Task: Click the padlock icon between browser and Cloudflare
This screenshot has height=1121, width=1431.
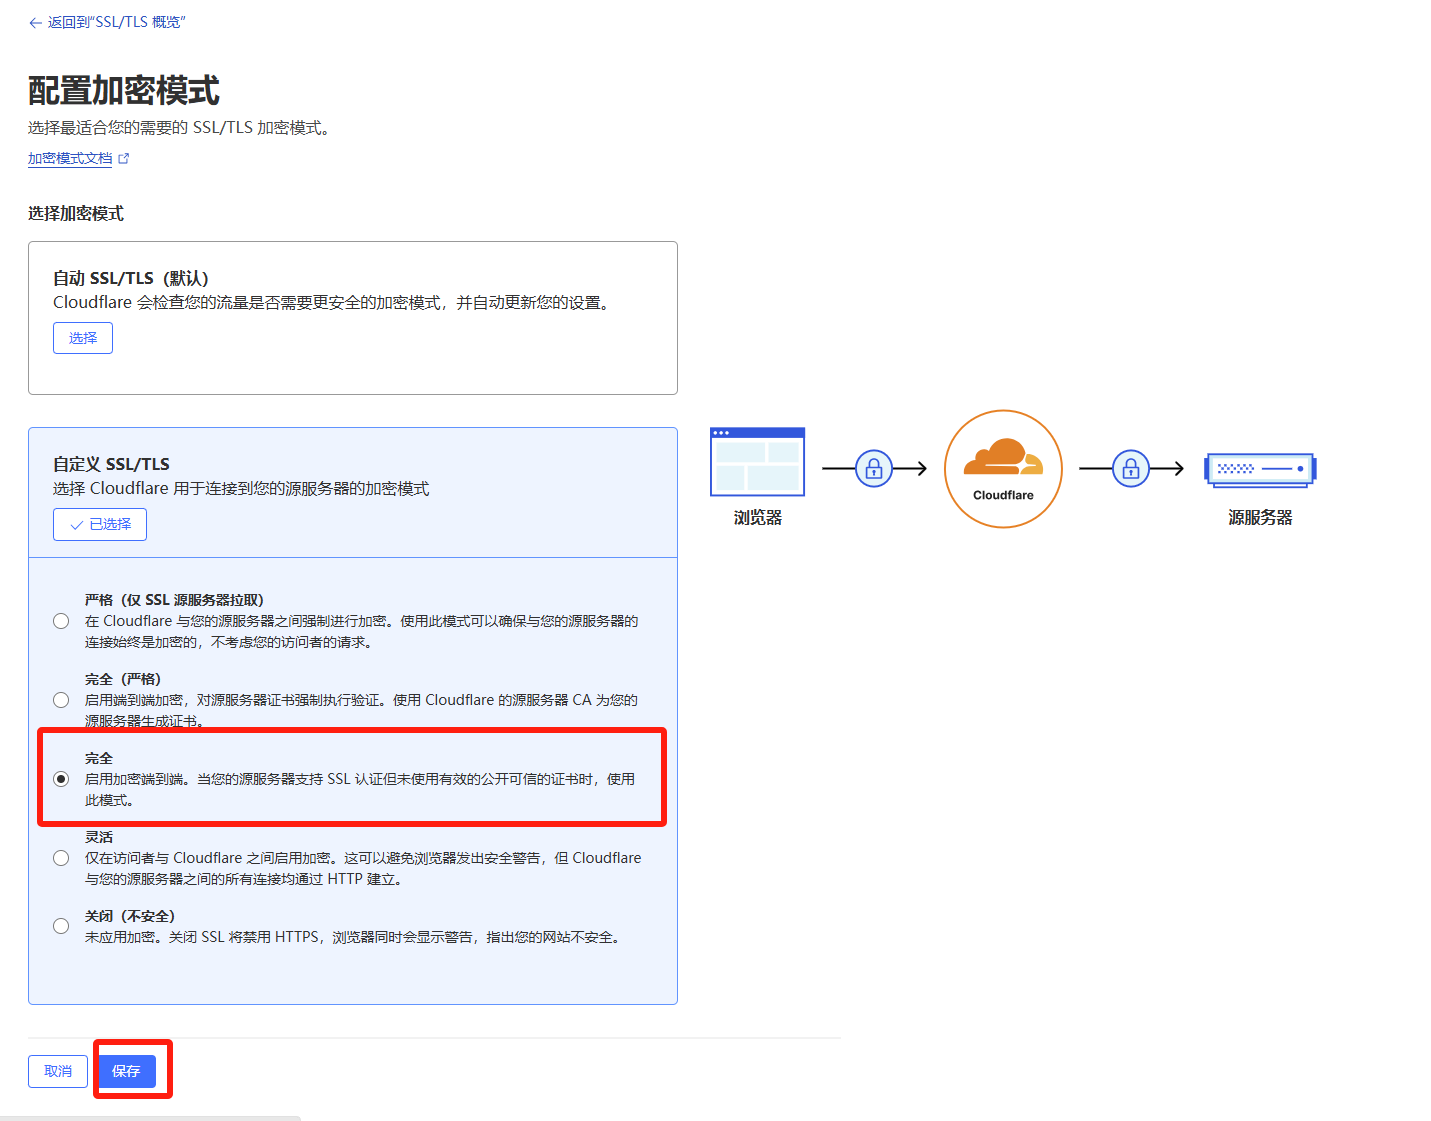Action: pyautogui.click(x=874, y=468)
